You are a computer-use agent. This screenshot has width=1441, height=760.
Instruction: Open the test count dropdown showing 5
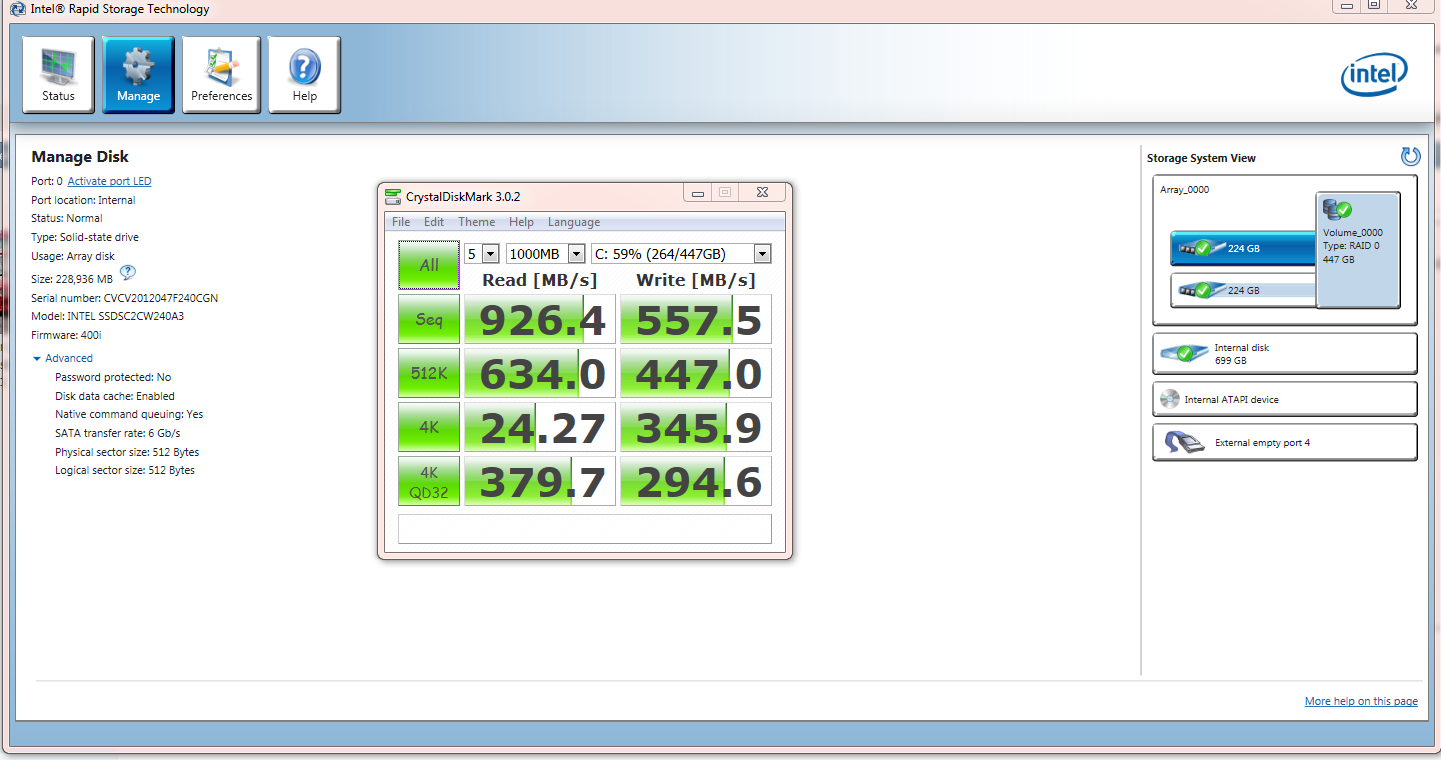490,254
